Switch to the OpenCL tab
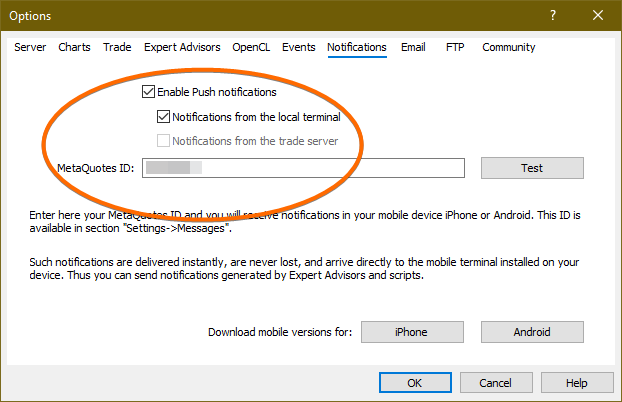 pyautogui.click(x=251, y=47)
